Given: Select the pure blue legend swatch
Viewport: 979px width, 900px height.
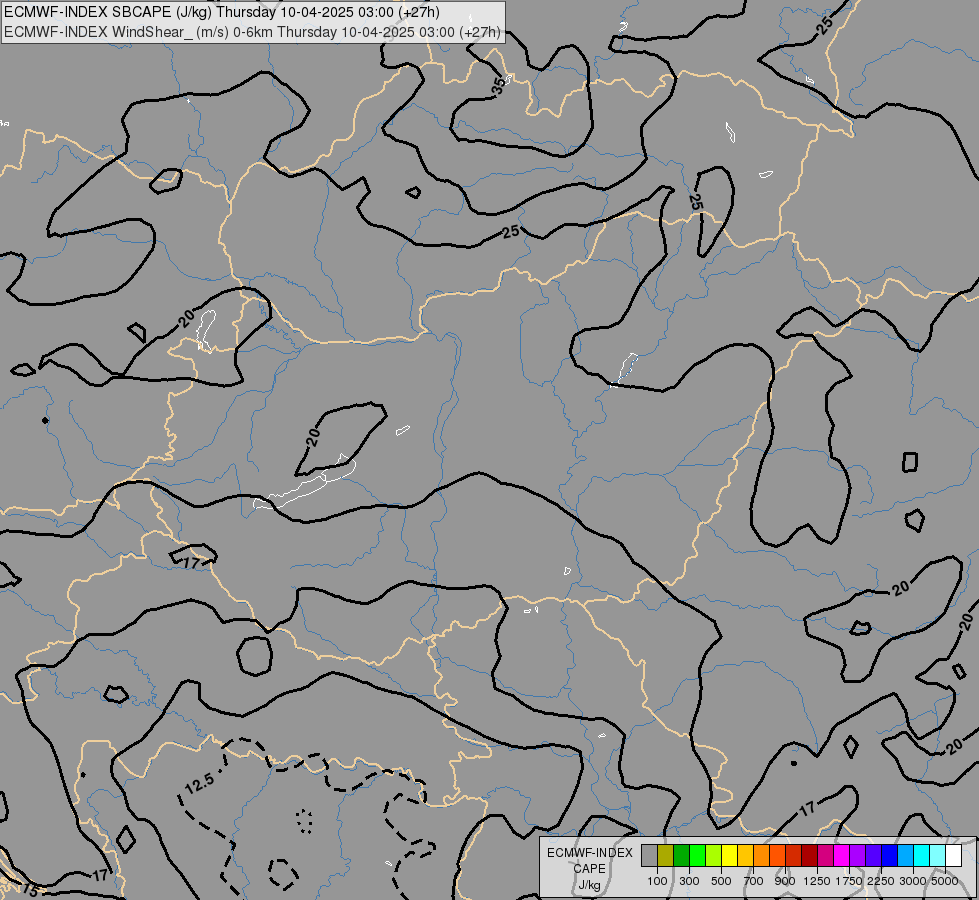Looking at the screenshot, I should pyautogui.click(x=889, y=856).
